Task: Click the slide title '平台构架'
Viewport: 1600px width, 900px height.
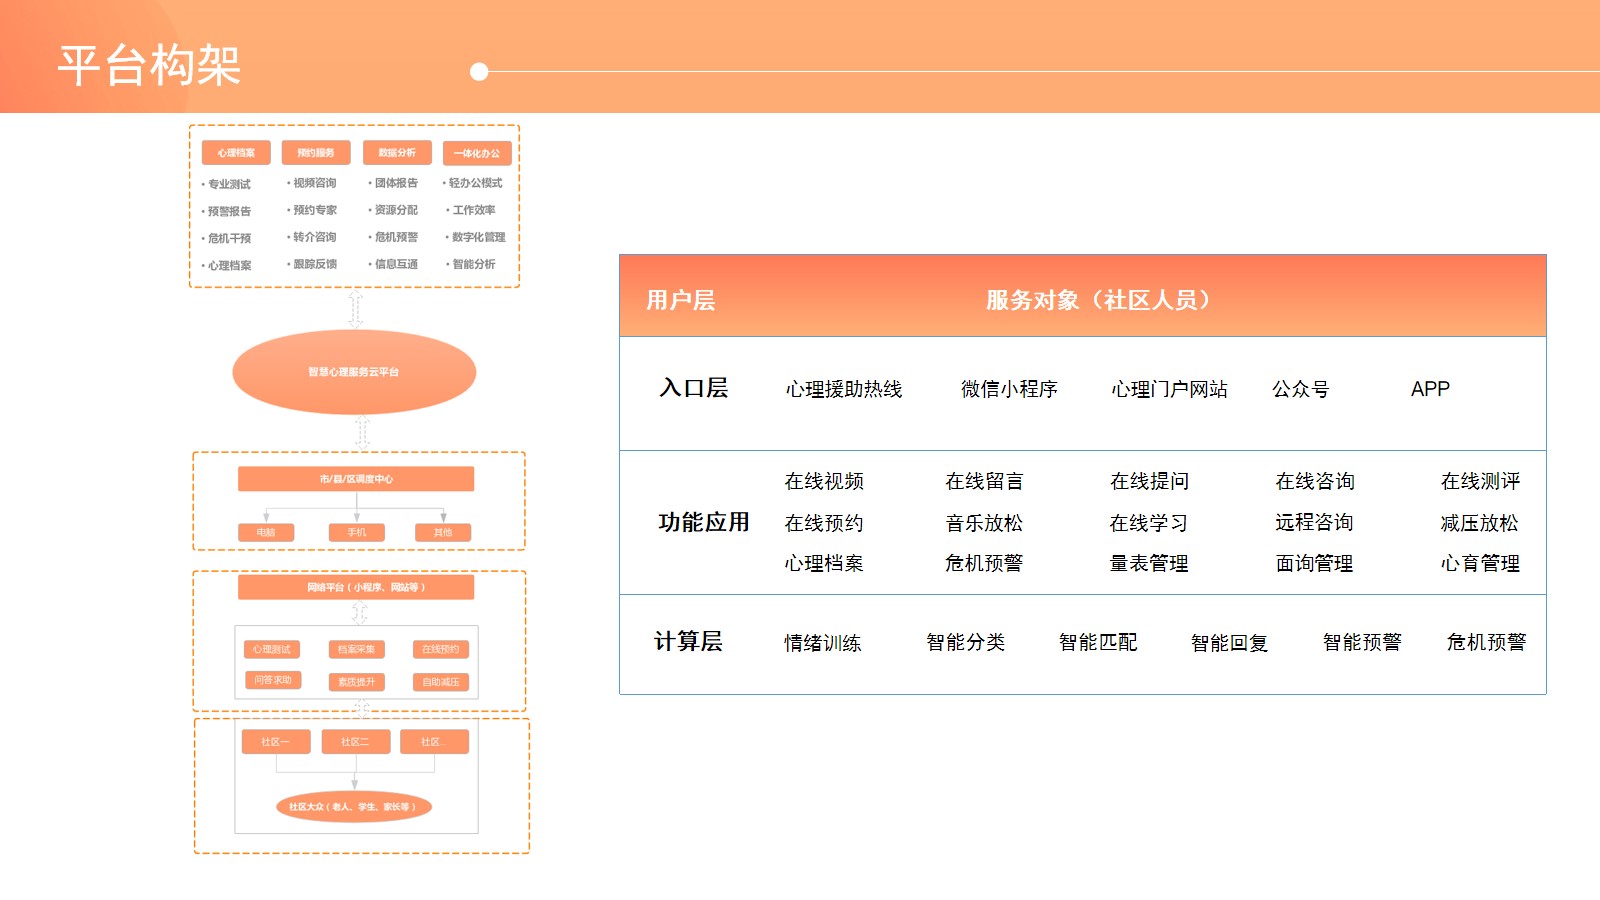Action: tap(149, 66)
